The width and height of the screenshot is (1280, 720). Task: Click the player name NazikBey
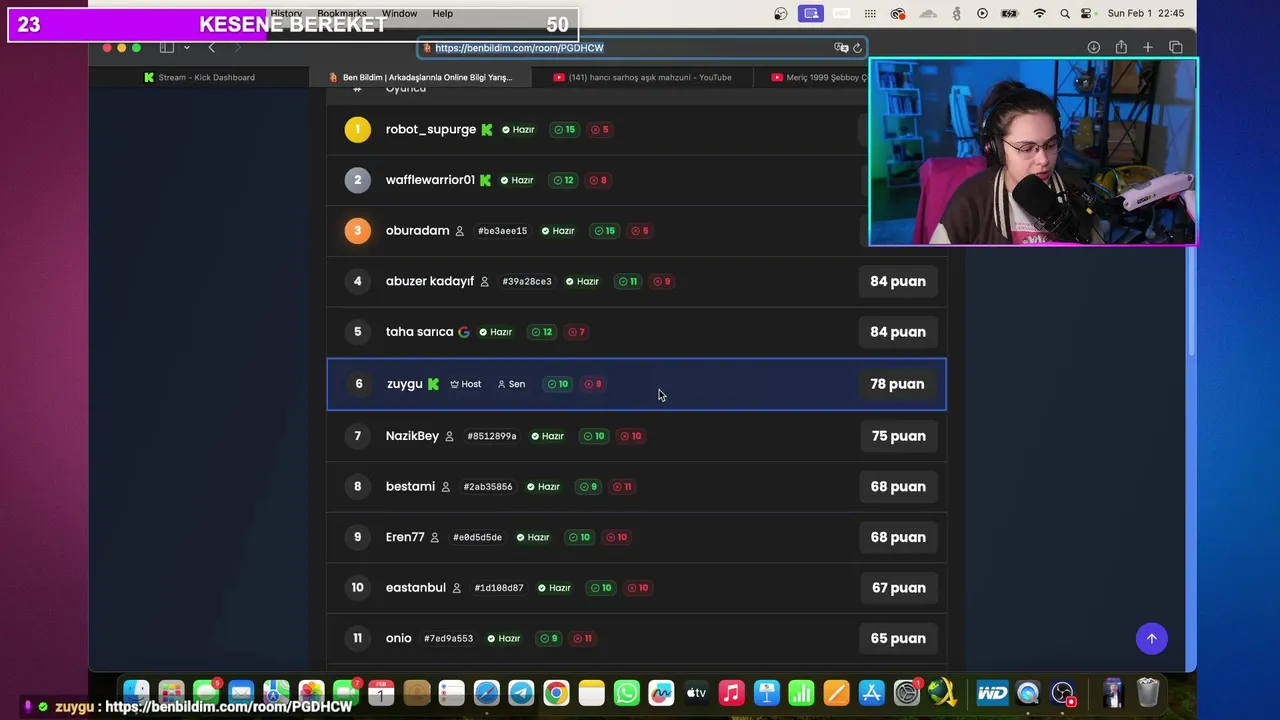coord(412,436)
